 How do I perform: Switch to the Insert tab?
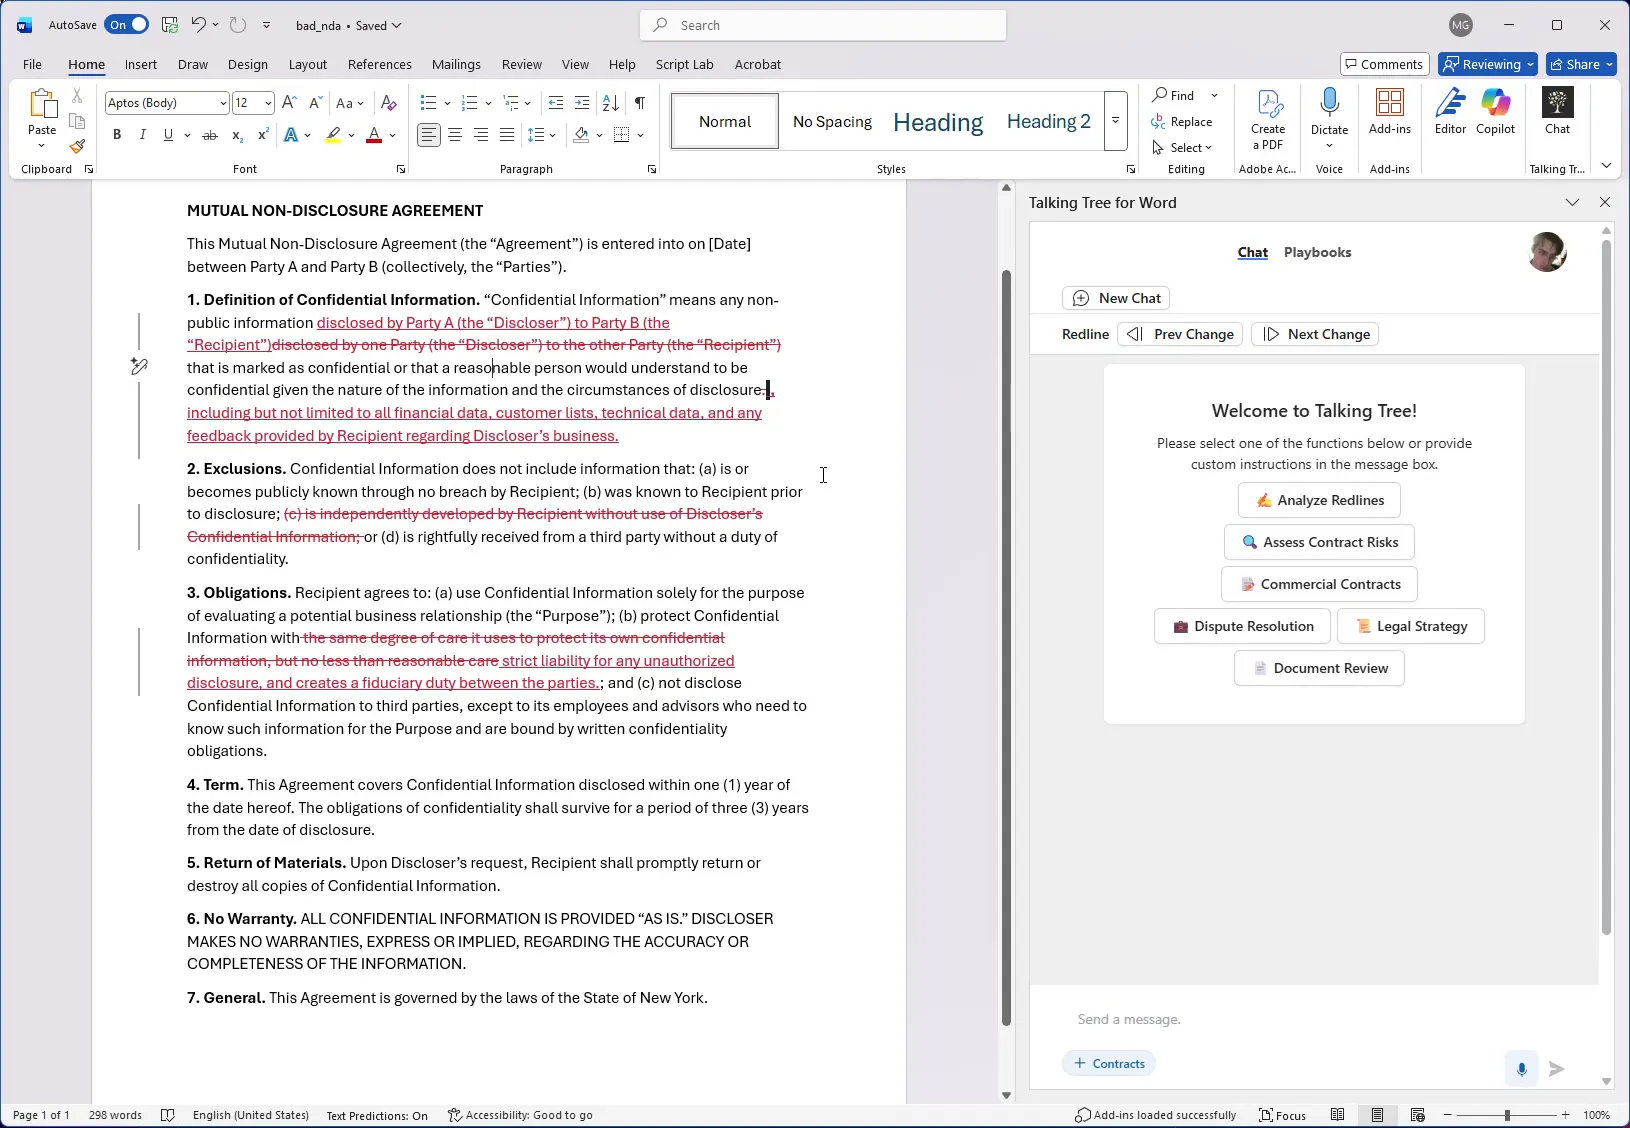pyautogui.click(x=140, y=64)
